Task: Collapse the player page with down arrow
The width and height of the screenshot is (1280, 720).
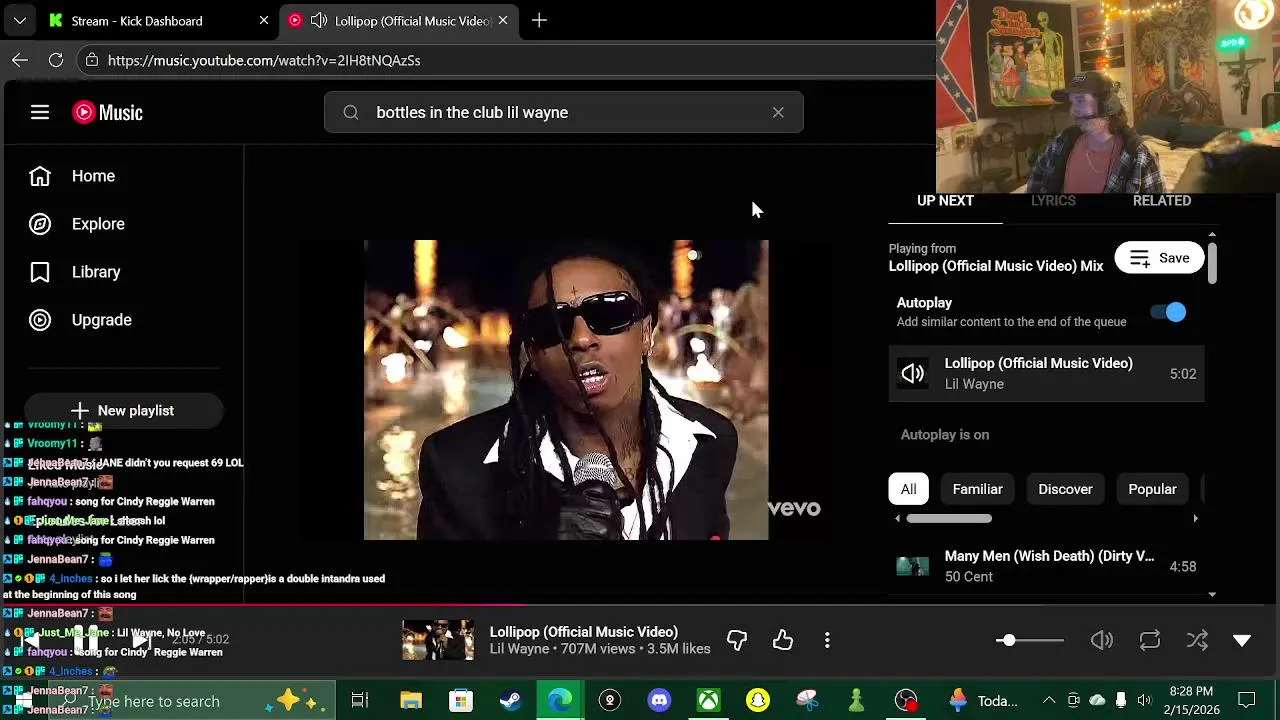Action: point(1242,640)
